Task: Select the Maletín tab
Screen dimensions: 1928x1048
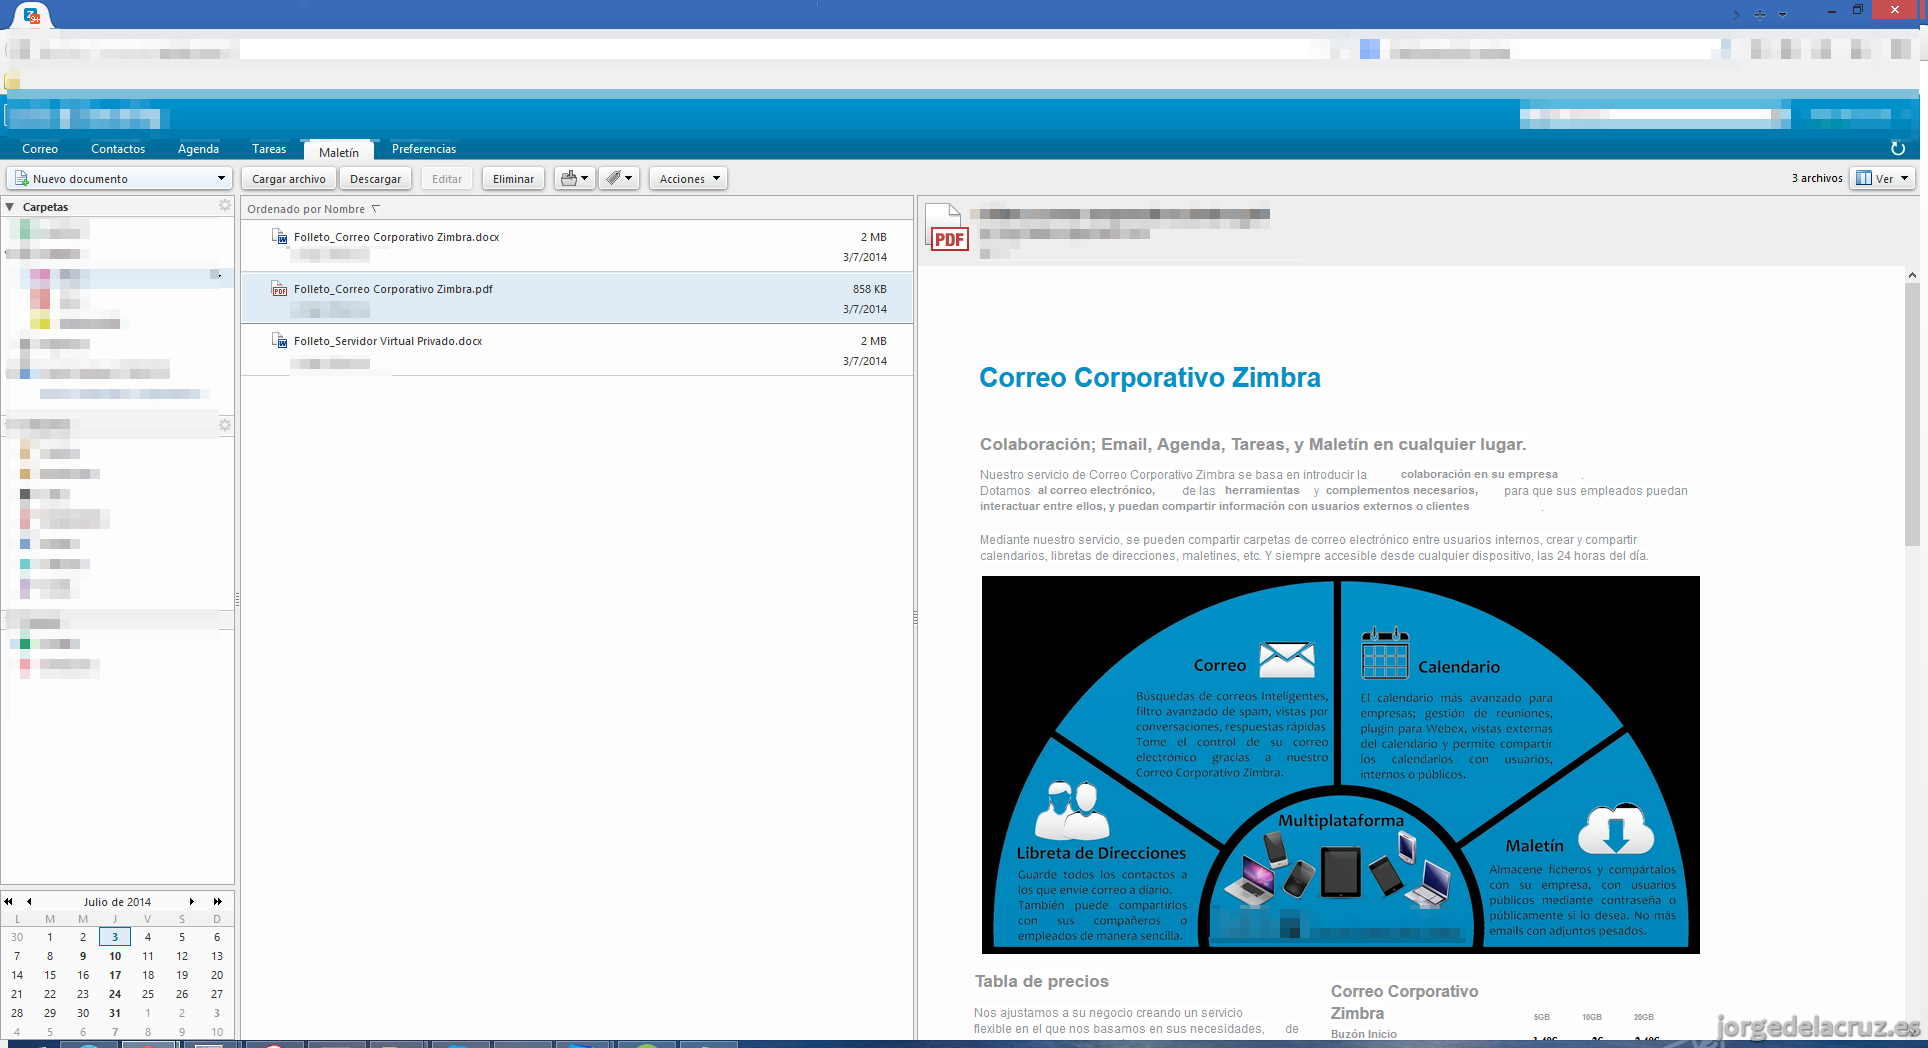Action: (x=339, y=151)
